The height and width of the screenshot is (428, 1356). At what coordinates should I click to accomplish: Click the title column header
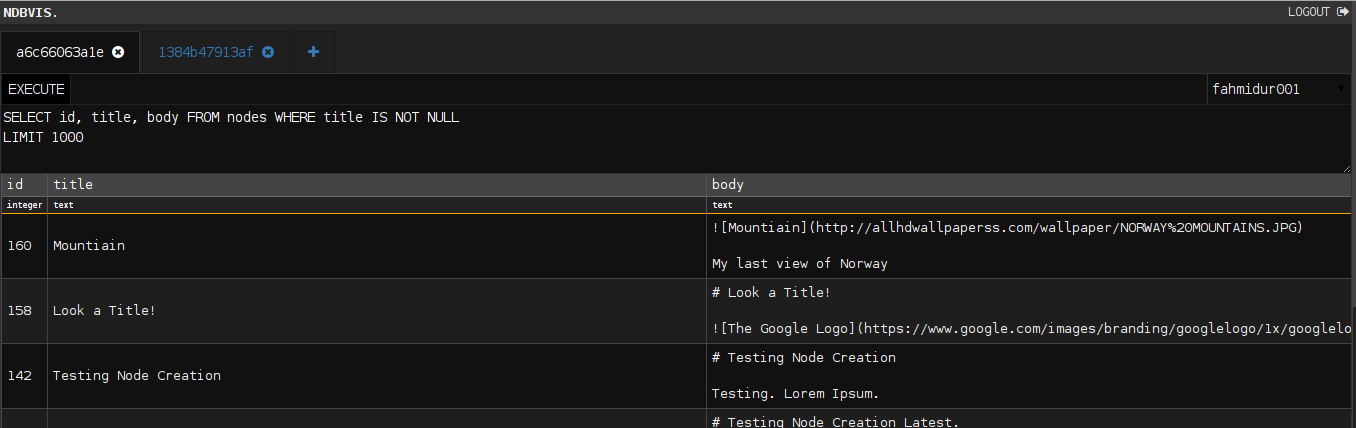point(377,185)
